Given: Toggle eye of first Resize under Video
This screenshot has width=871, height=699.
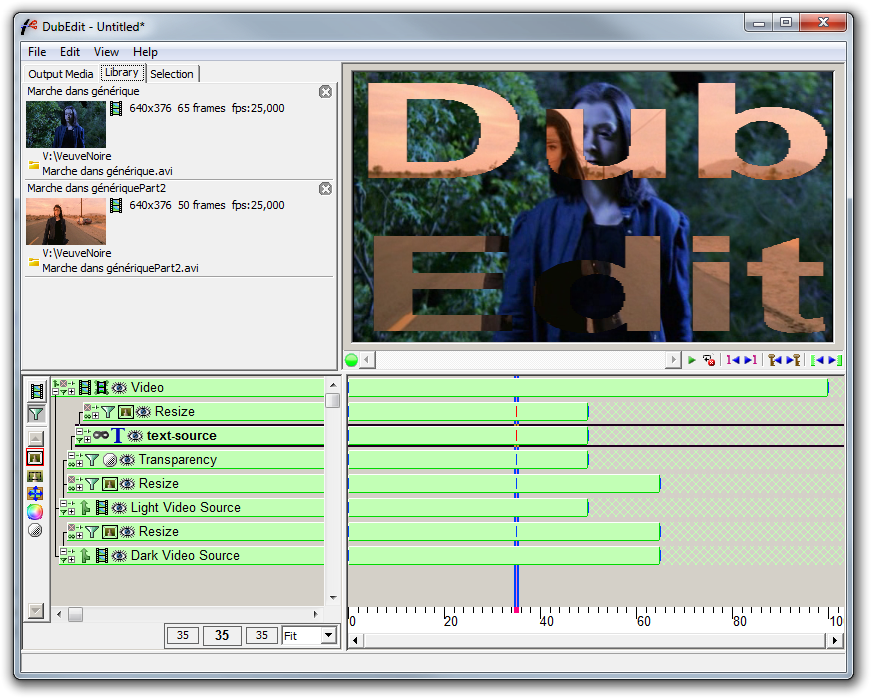Looking at the screenshot, I should point(143,412).
